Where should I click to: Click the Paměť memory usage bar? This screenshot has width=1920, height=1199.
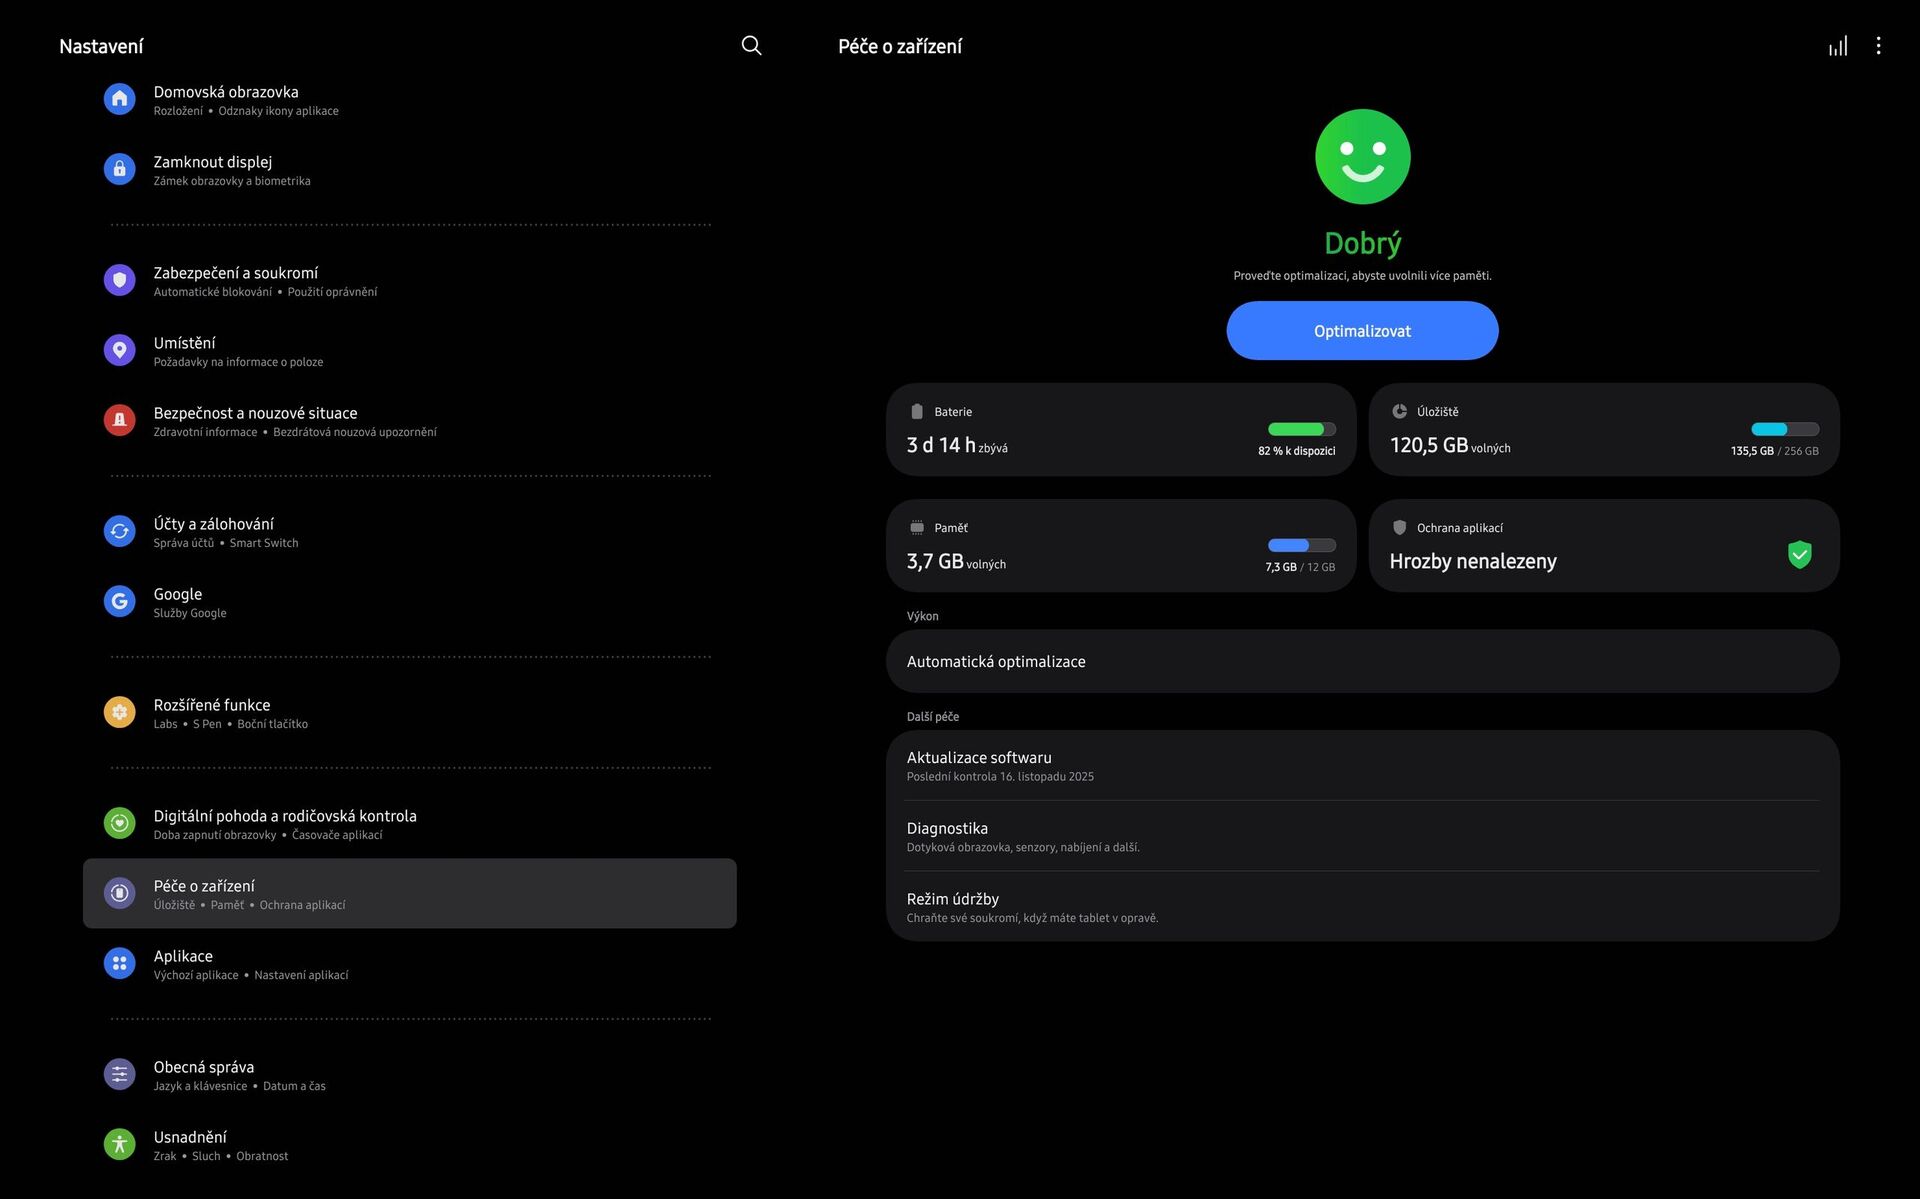coord(1301,546)
